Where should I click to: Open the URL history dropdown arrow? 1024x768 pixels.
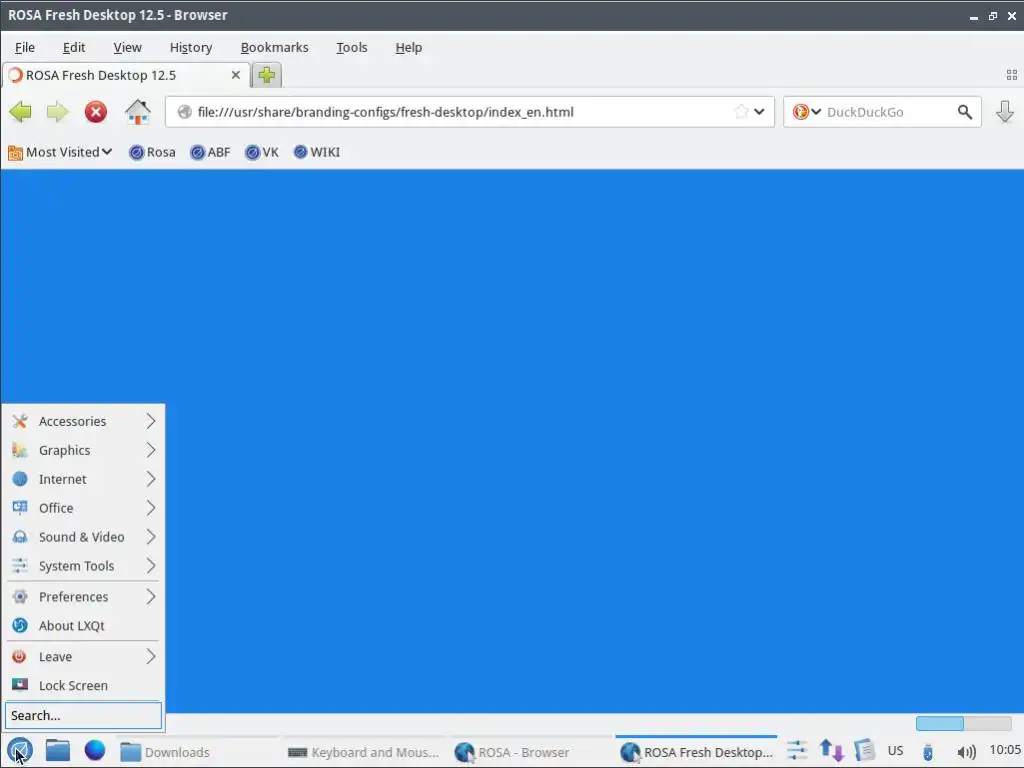pos(759,112)
